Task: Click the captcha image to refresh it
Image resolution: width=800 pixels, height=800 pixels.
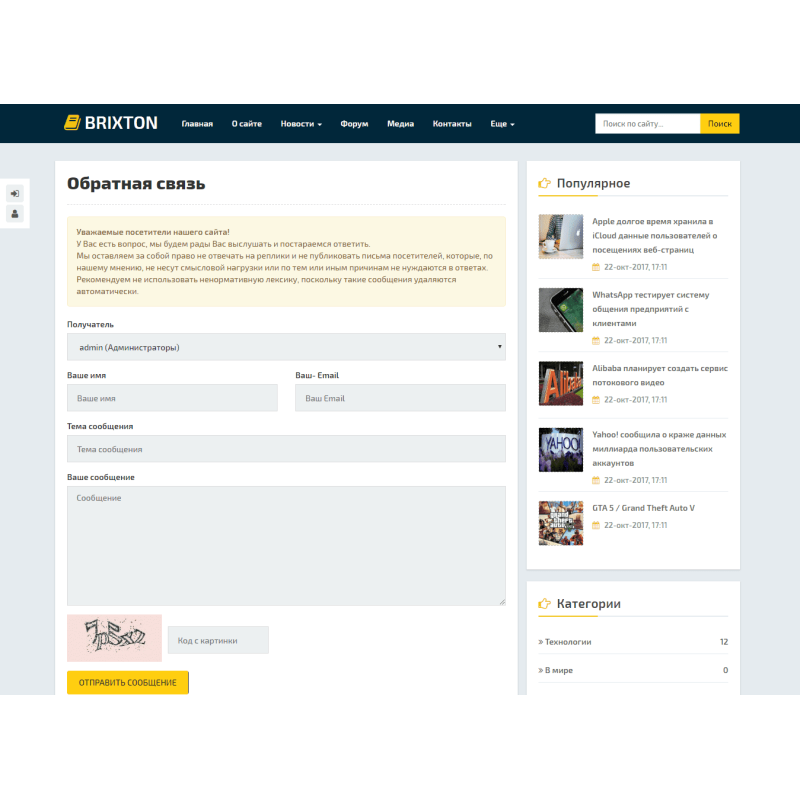Action: [114, 639]
